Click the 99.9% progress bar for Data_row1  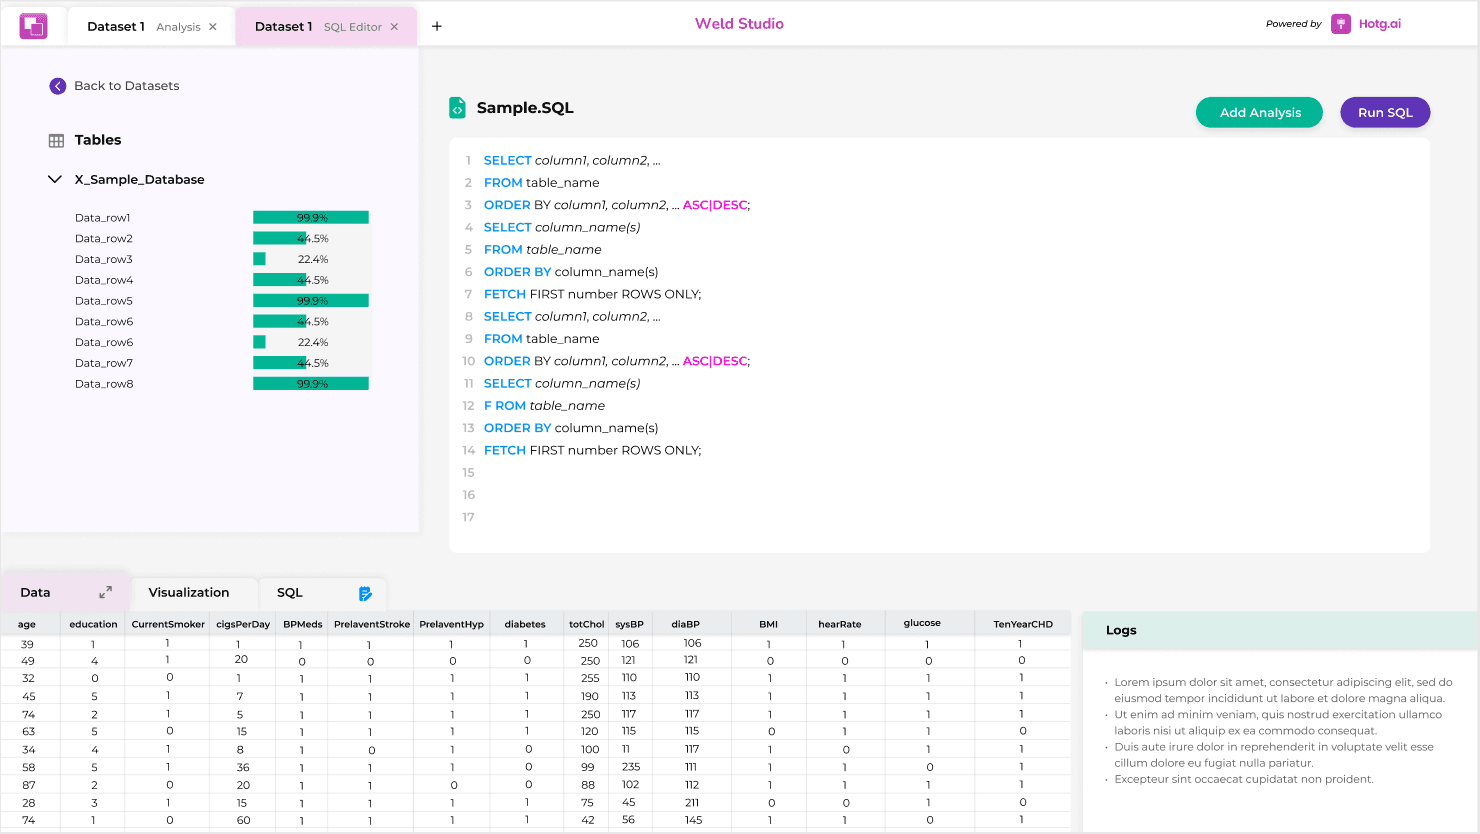[x=311, y=217]
